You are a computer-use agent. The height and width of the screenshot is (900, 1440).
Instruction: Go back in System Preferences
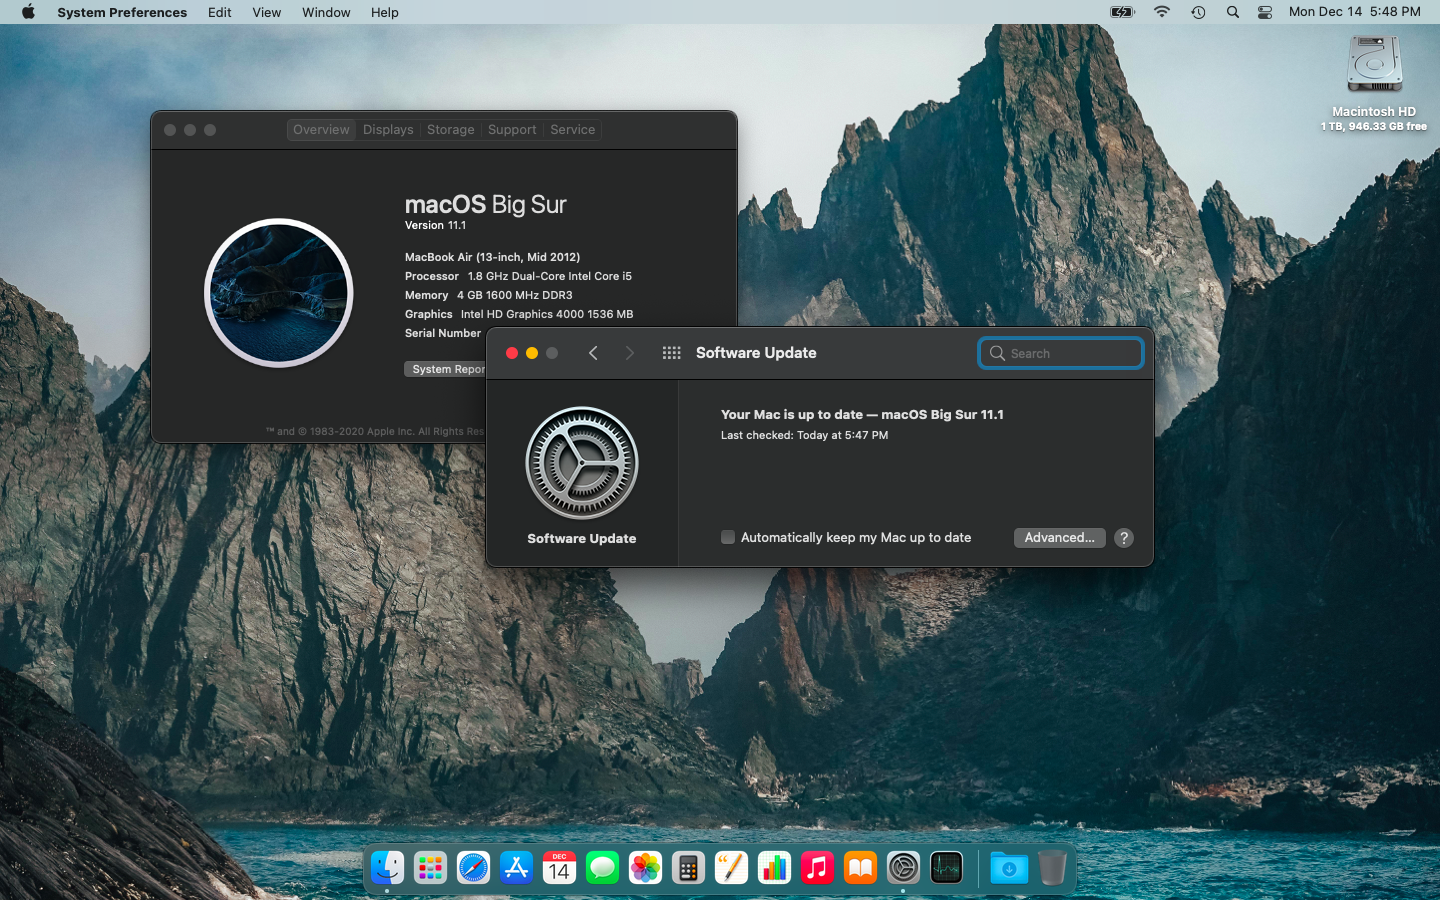593,353
